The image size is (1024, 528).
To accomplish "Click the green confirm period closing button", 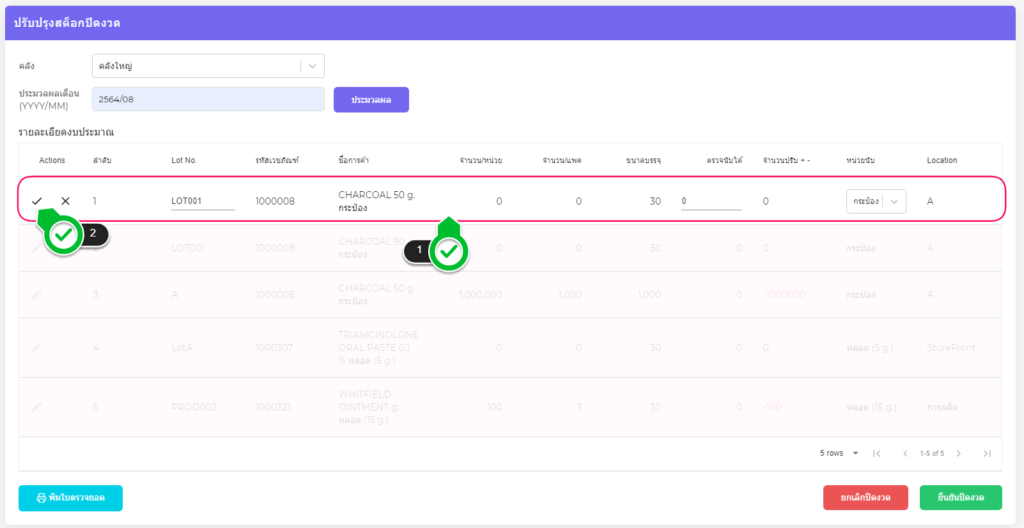I will click(960, 497).
